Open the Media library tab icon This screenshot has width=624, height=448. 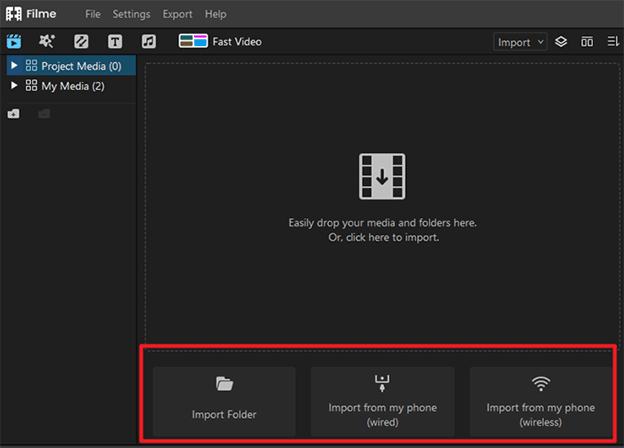click(14, 42)
